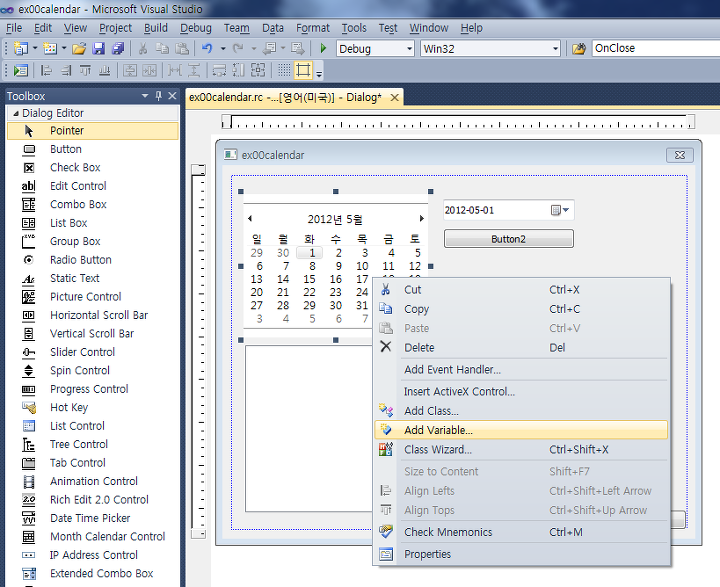Open the Win32 platform dropdown

[555, 49]
